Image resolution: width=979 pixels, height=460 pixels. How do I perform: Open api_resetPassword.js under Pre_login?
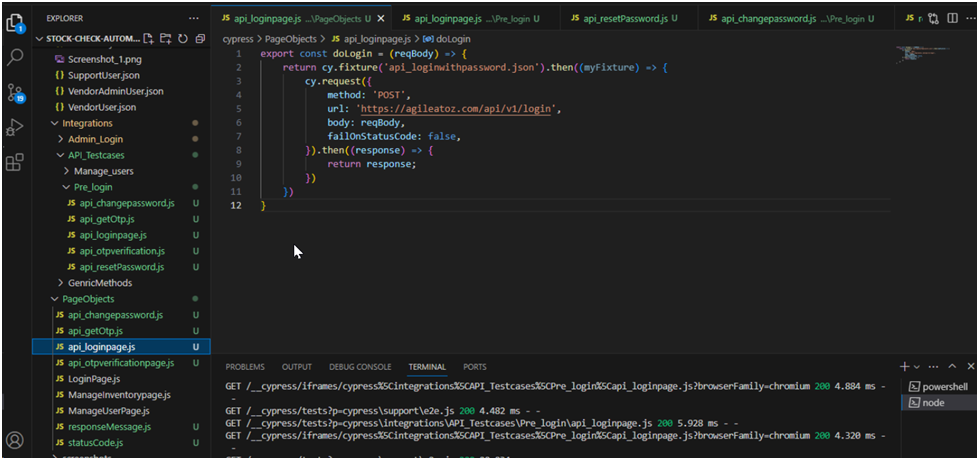pos(121,267)
